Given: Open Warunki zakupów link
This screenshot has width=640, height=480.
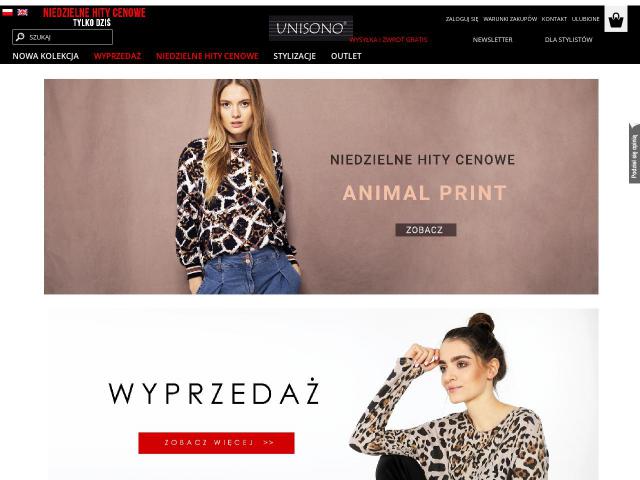Looking at the screenshot, I should pyautogui.click(x=510, y=19).
